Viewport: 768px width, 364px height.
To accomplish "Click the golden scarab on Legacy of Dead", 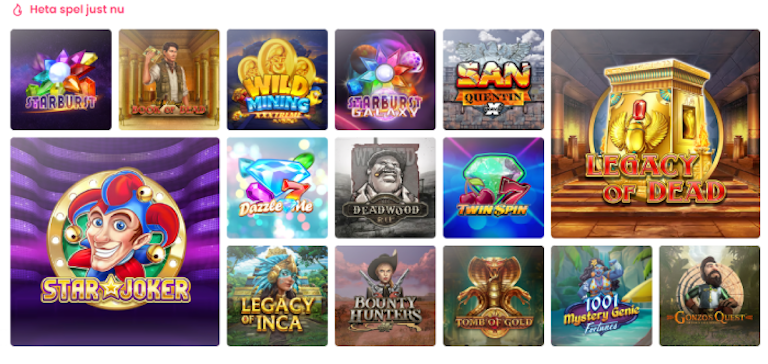I will pyautogui.click(x=640, y=130).
